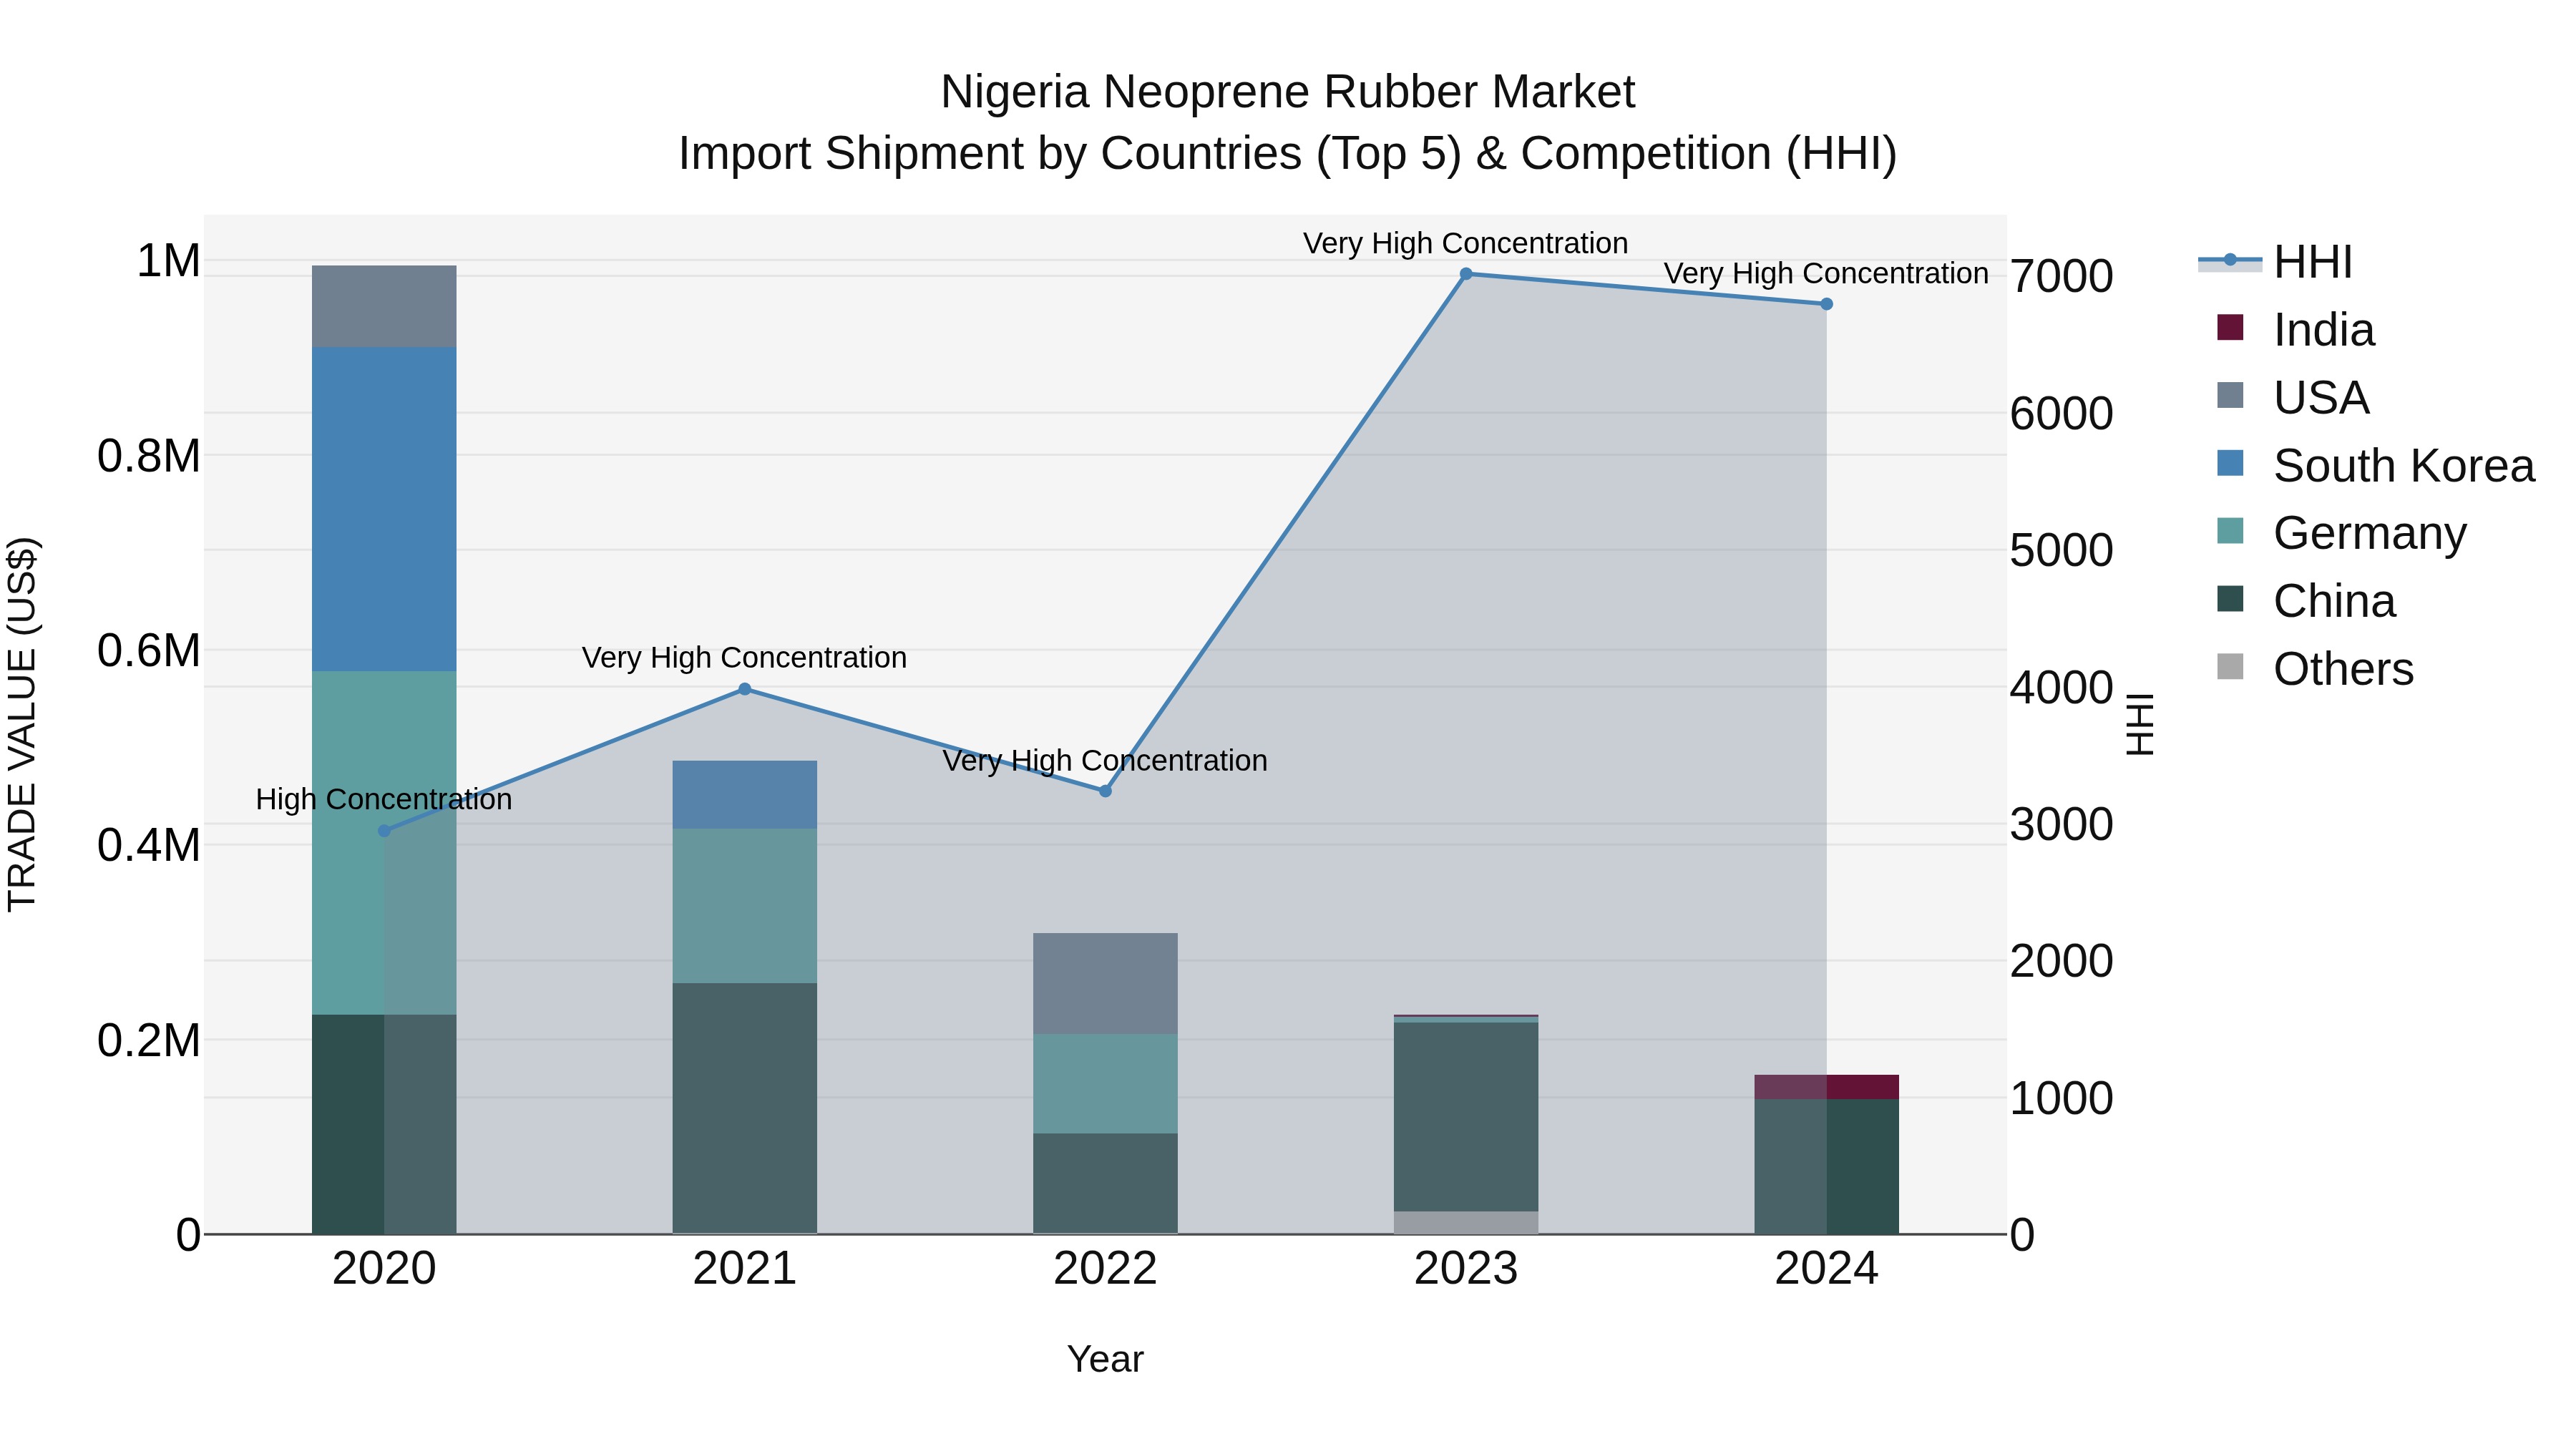Click the 2000 HHI axis tick label

[2062, 962]
